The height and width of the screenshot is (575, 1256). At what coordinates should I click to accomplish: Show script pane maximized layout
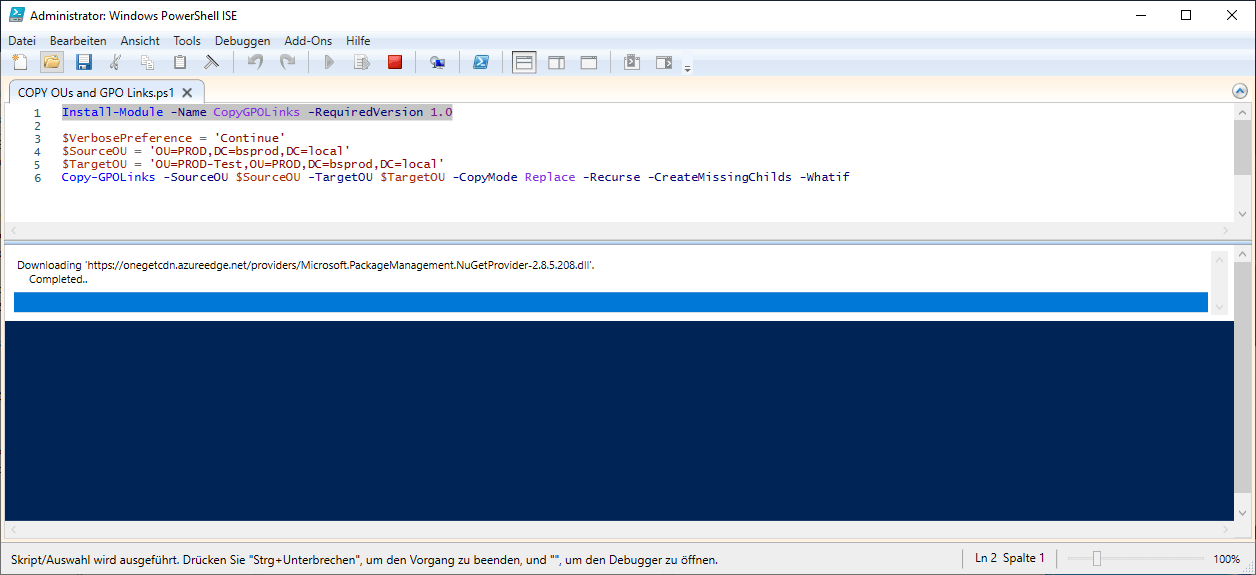[x=589, y=62]
